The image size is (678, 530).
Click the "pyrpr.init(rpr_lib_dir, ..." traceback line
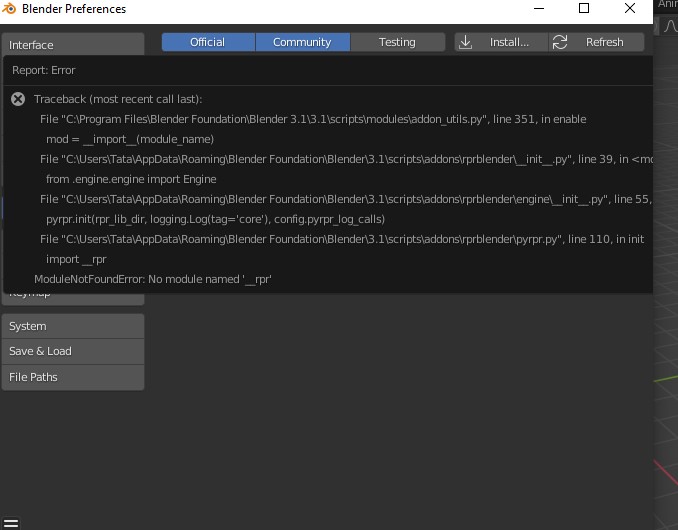coord(215,219)
